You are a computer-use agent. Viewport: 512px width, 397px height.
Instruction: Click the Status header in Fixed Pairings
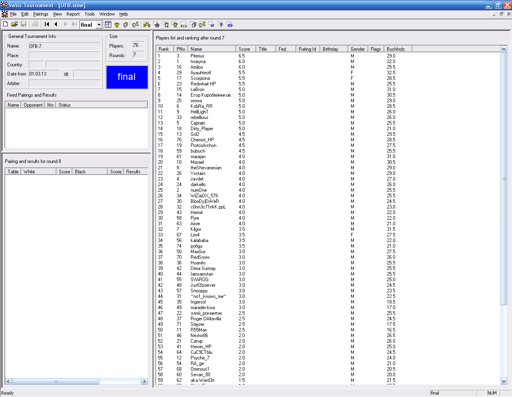102,105
